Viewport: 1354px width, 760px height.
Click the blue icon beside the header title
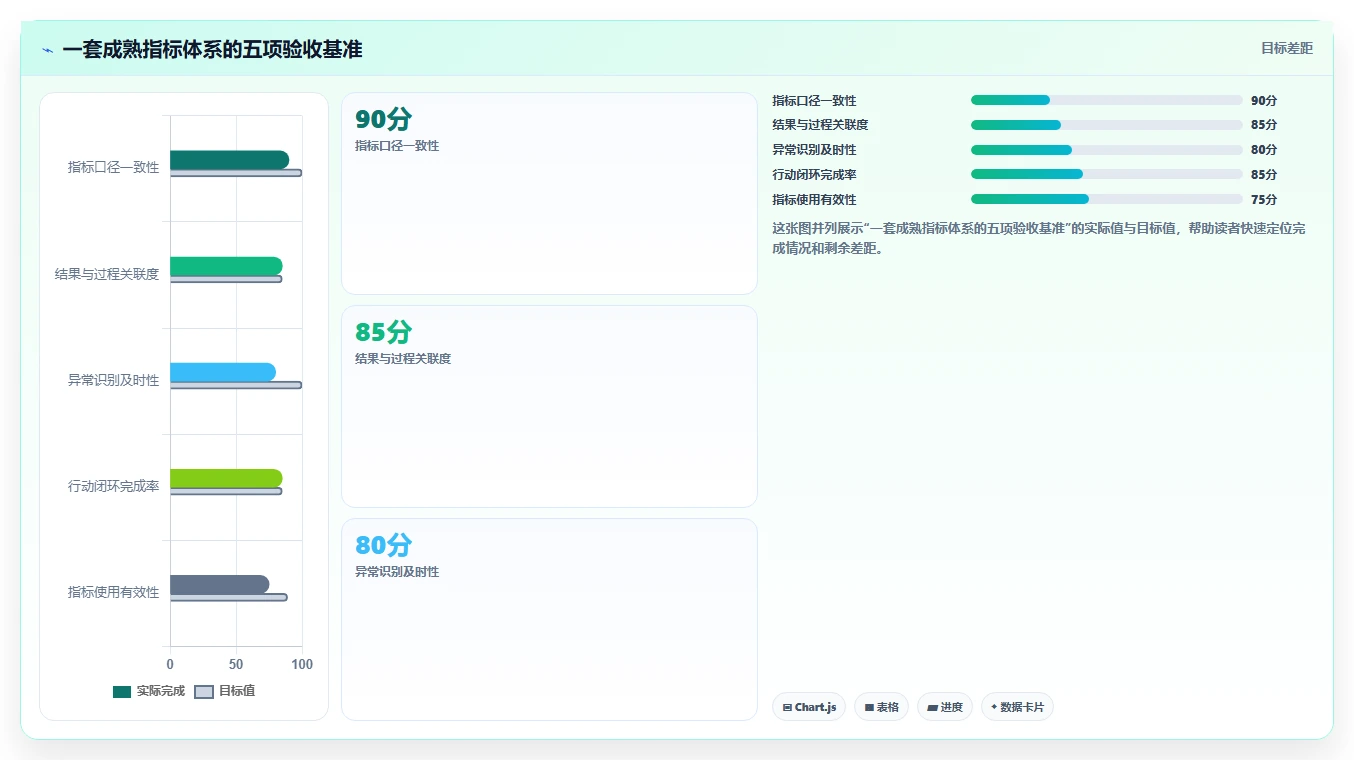pyautogui.click(x=48, y=50)
